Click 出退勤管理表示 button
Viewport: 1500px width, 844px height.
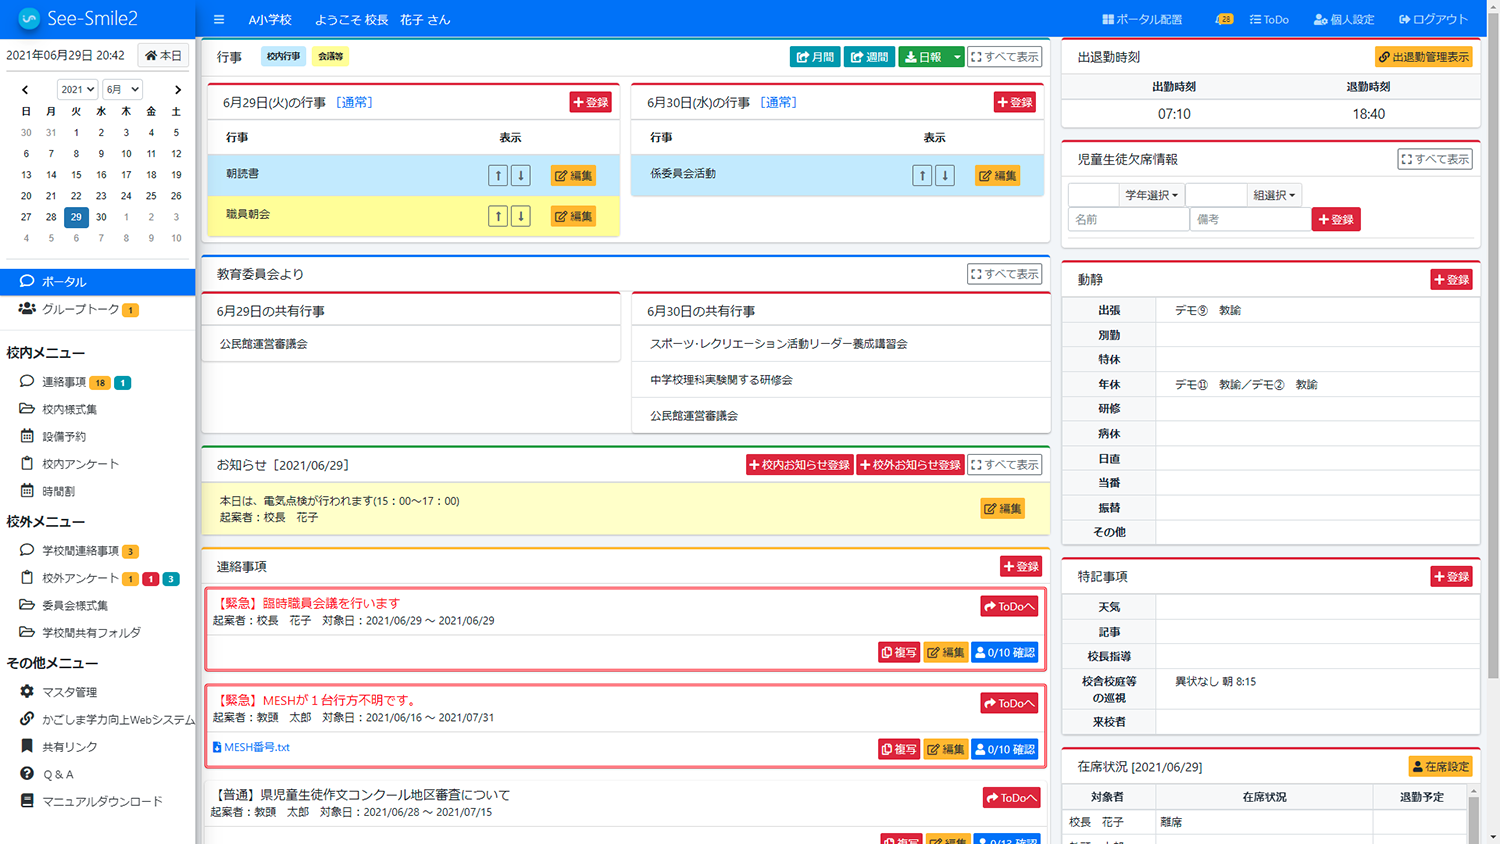tap(1424, 57)
